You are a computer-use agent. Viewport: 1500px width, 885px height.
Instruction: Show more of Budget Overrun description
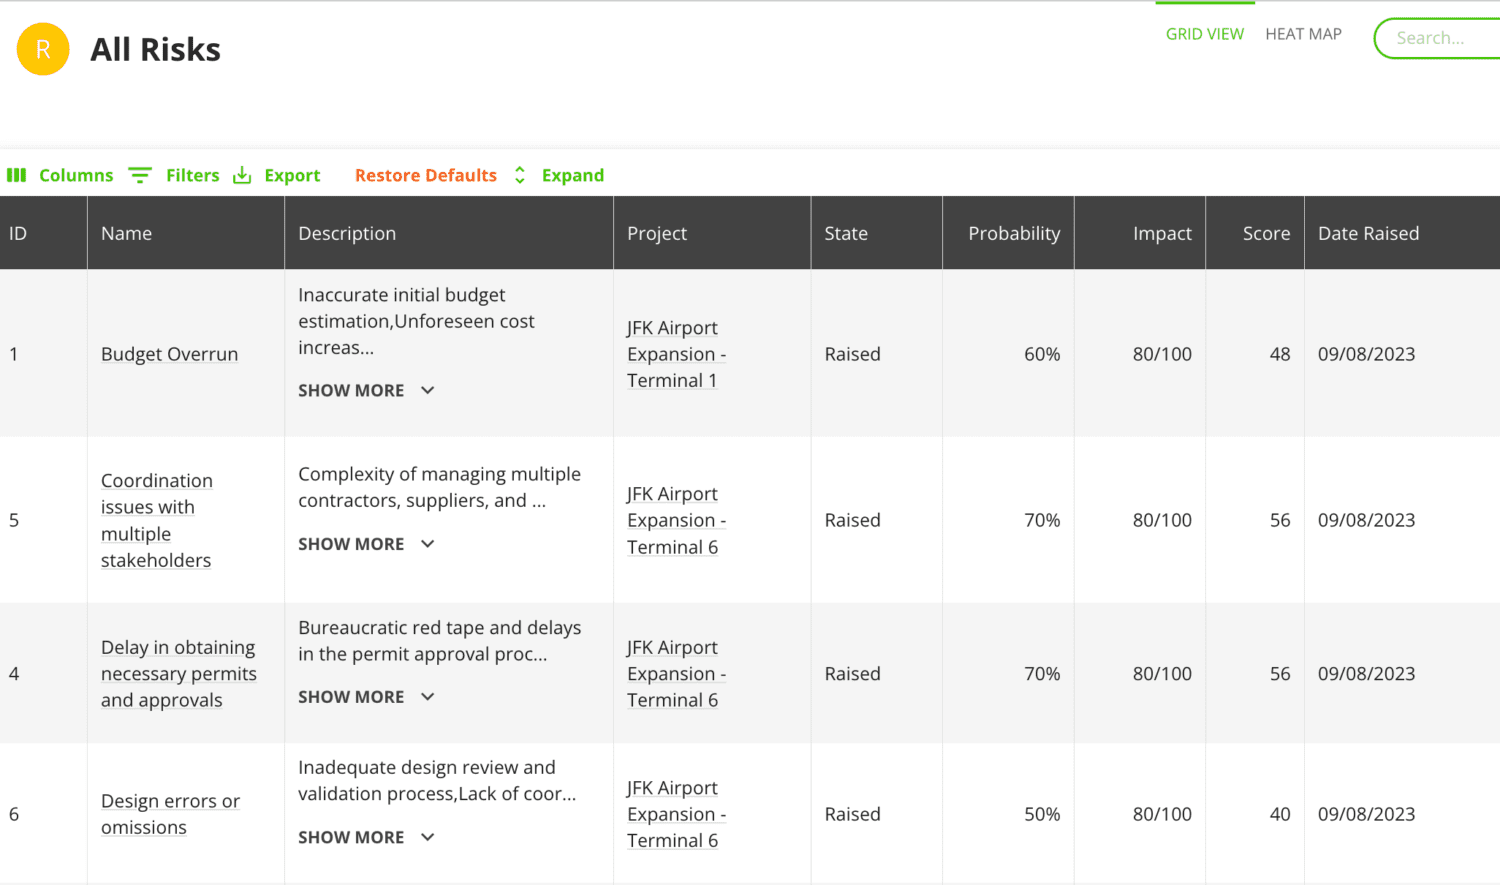(x=351, y=390)
